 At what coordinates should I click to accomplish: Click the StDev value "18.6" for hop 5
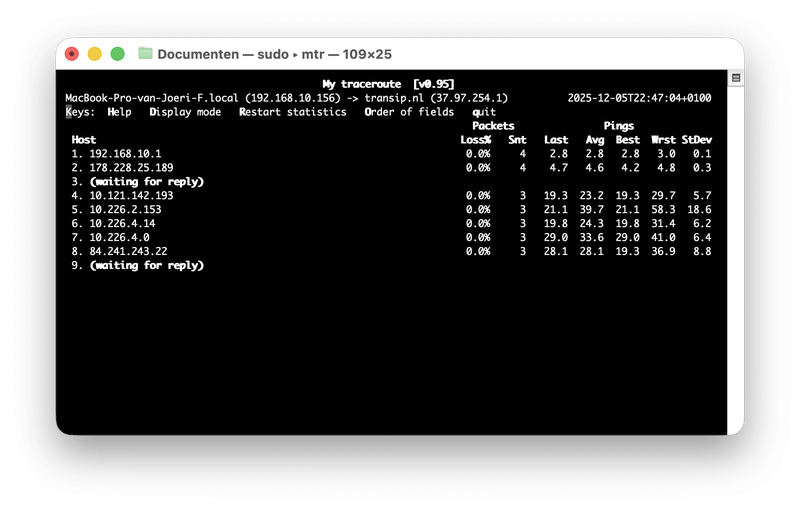[699, 210]
